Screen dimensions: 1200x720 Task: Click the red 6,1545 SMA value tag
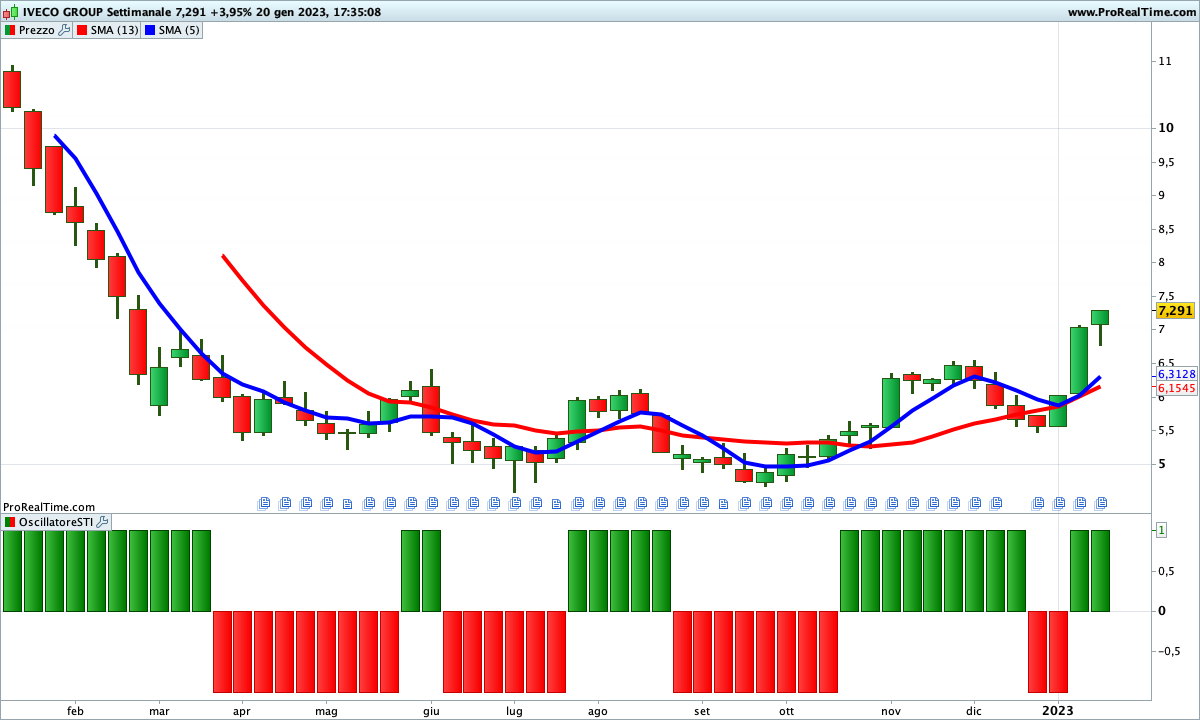1176,388
